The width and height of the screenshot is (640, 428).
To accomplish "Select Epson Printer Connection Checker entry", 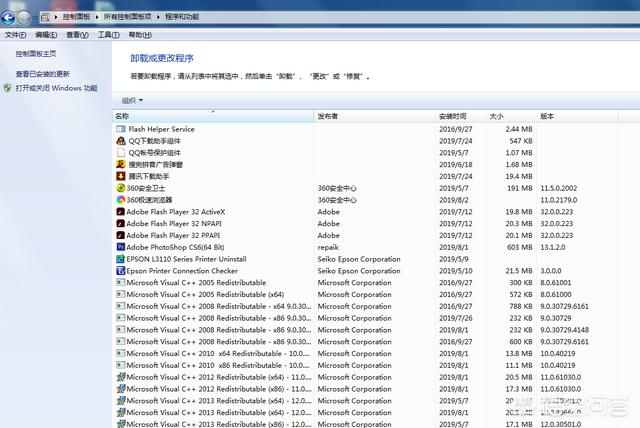I will [x=182, y=271].
